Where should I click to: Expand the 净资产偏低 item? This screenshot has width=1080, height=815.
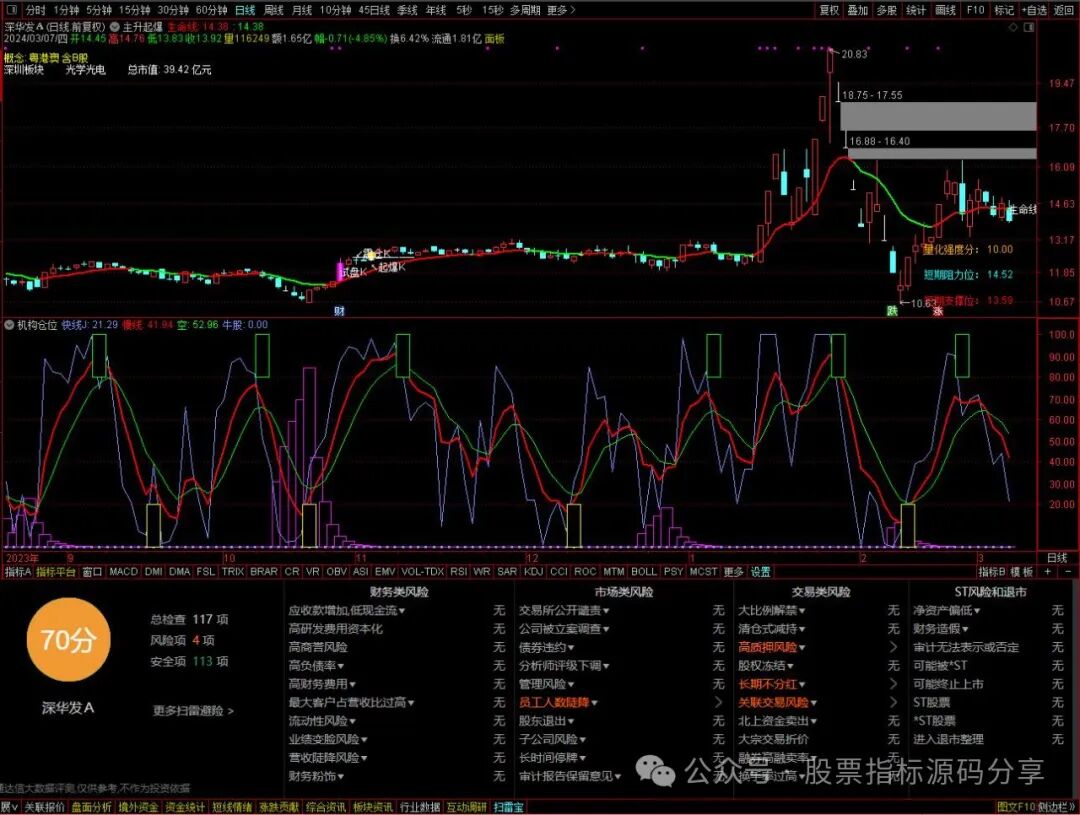pos(947,610)
